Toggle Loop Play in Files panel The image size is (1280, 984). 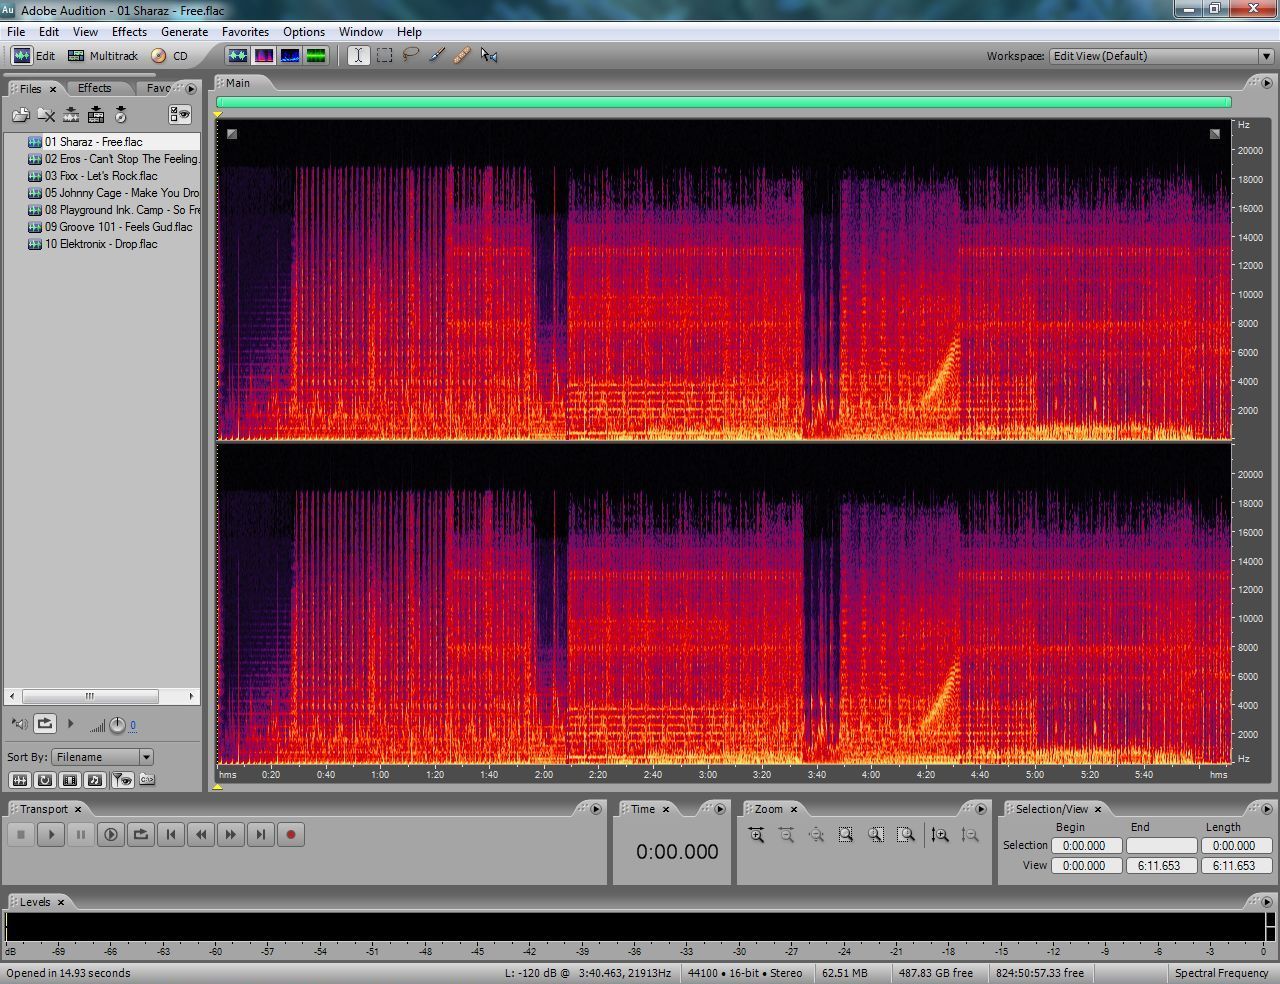pos(45,723)
